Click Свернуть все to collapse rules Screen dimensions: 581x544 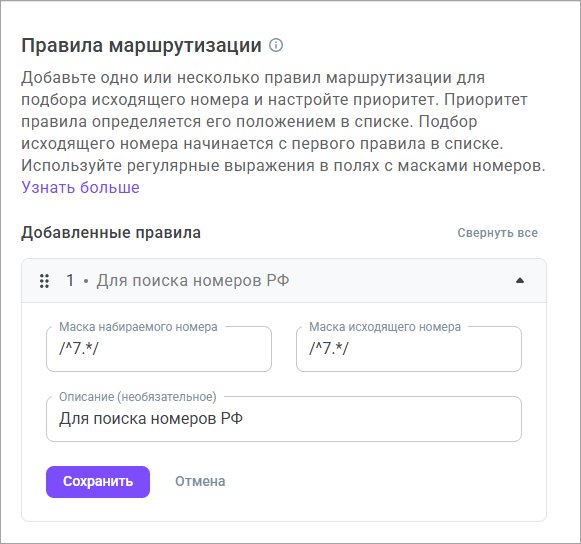pyautogui.click(x=497, y=233)
